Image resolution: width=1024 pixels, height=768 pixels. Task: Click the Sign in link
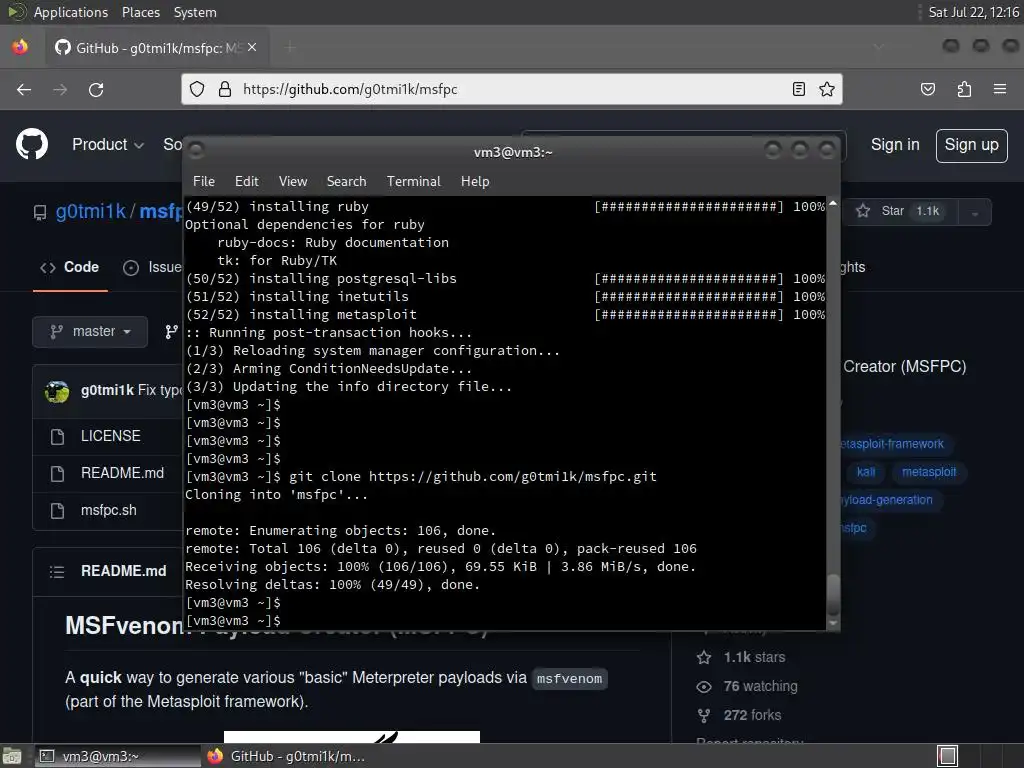click(895, 145)
